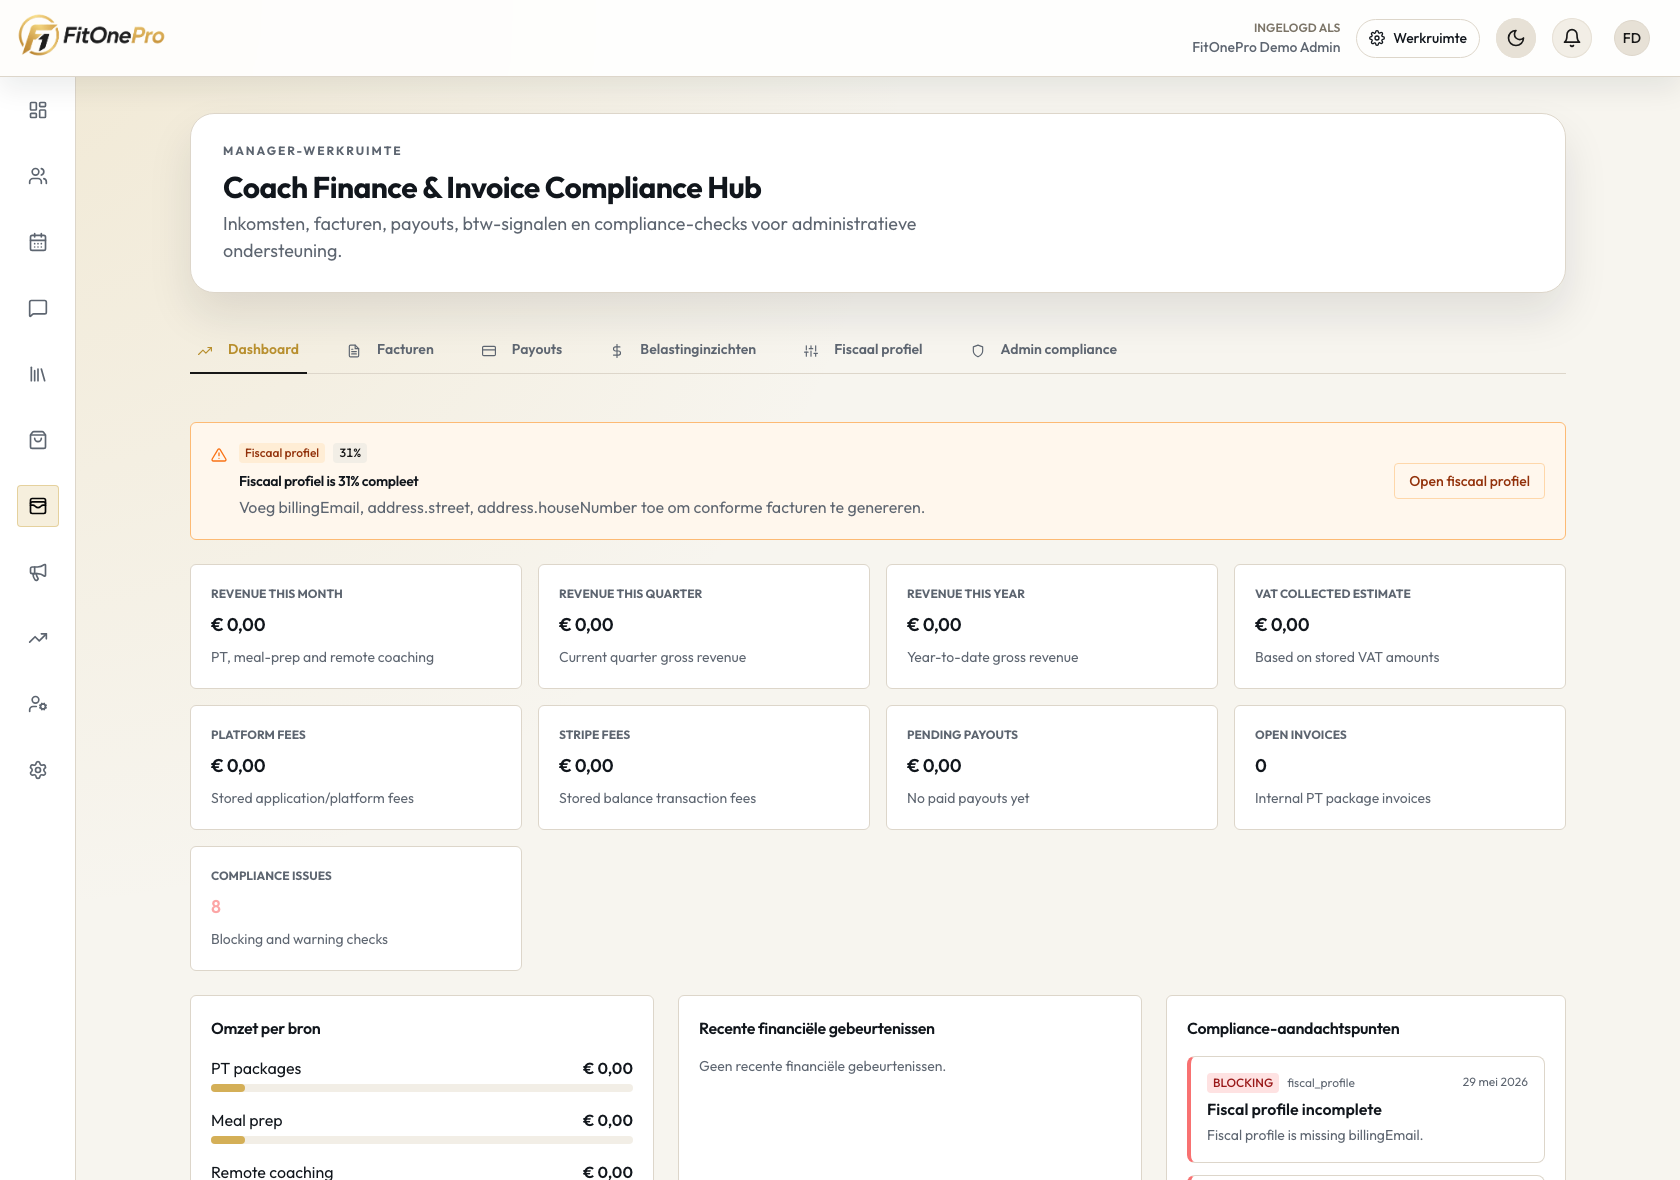Switch to the Facturen tab
1680x1180 pixels.
pos(391,350)
